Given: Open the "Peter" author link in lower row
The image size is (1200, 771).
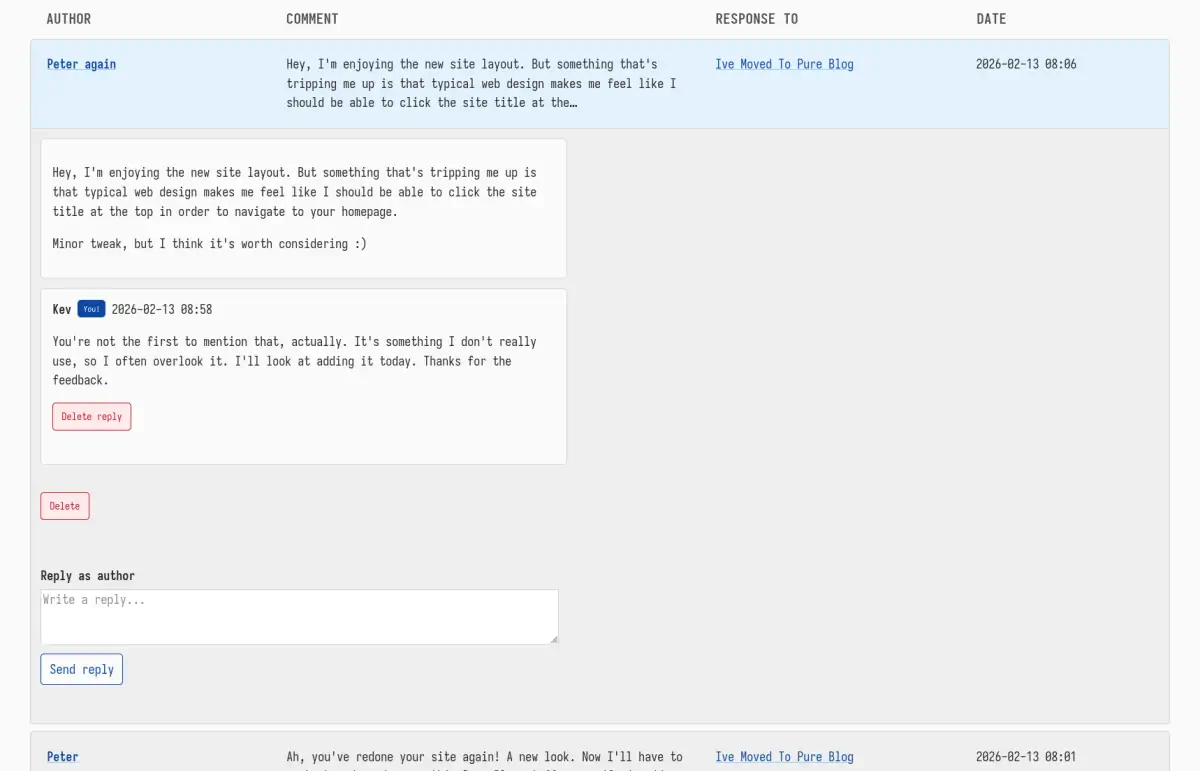Looking at the screenshot, I should pyautogui.click(x=62, y=757).
